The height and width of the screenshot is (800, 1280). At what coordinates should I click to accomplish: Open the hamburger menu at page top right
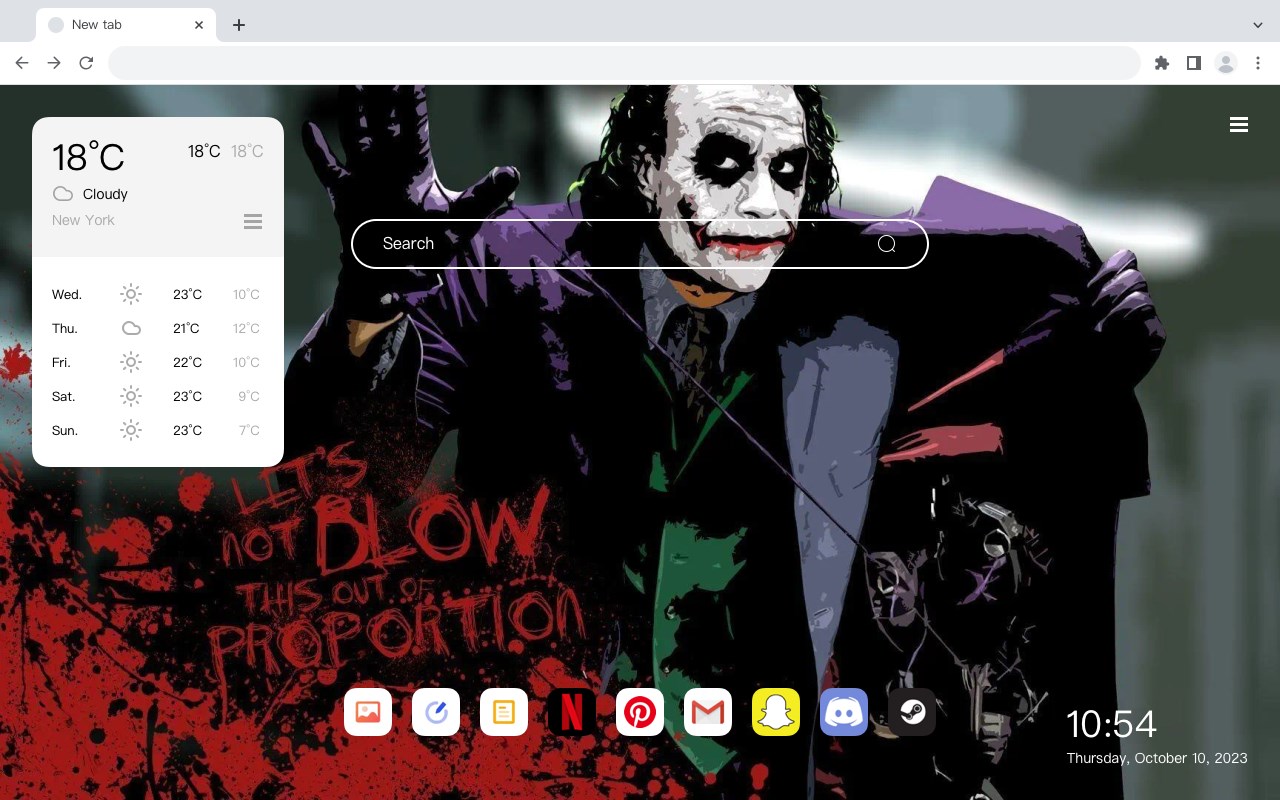tap(1239, 125)
